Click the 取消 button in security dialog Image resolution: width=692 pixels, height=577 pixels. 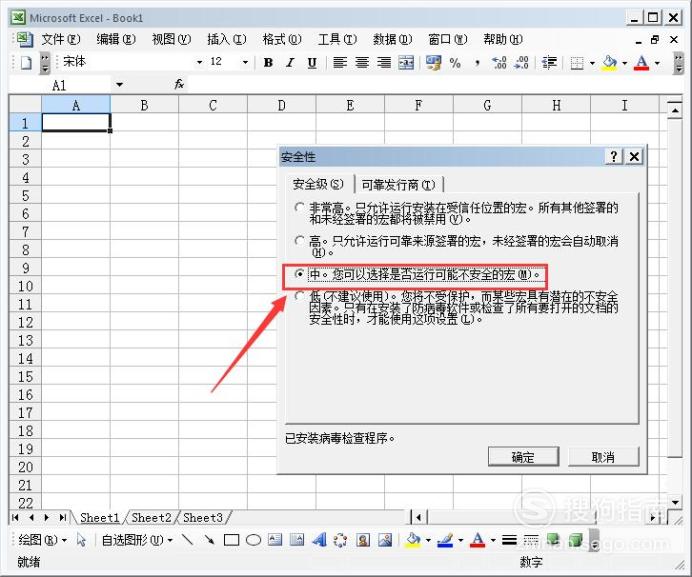(x=603, y=457)
